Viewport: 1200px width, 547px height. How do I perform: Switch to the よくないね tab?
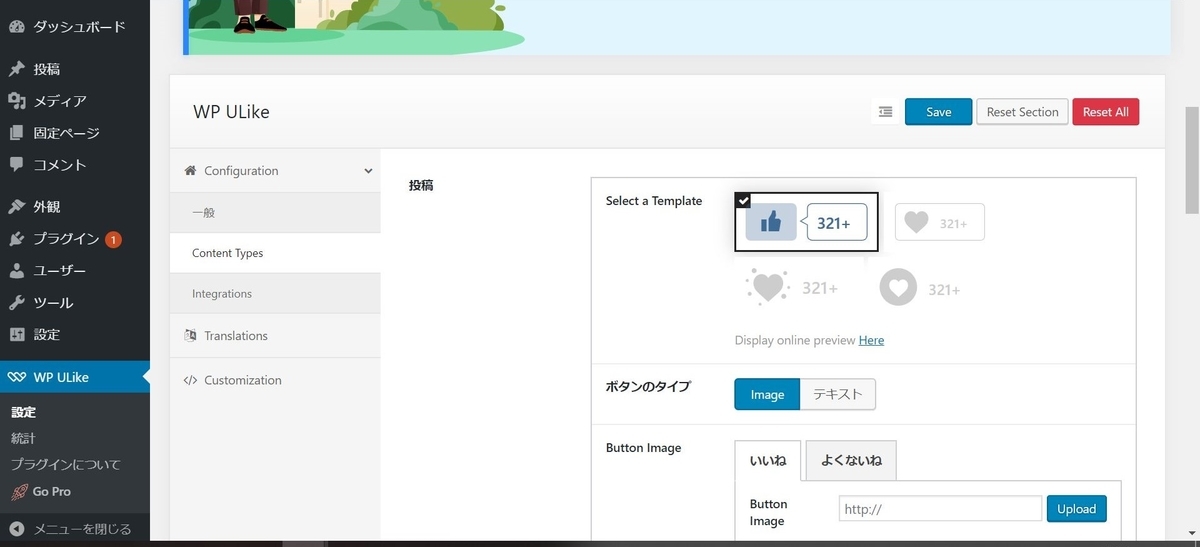[x=851, y=460]
